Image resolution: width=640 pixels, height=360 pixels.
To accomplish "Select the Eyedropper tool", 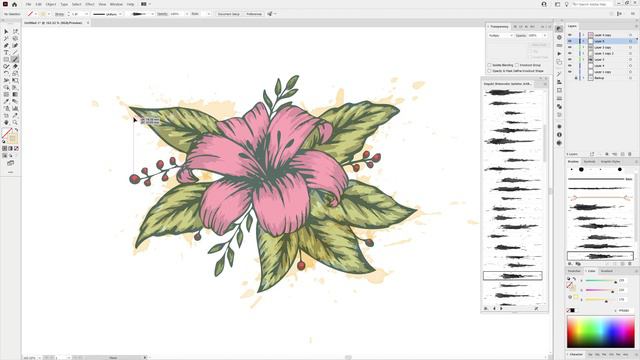I will pos(6,101).
